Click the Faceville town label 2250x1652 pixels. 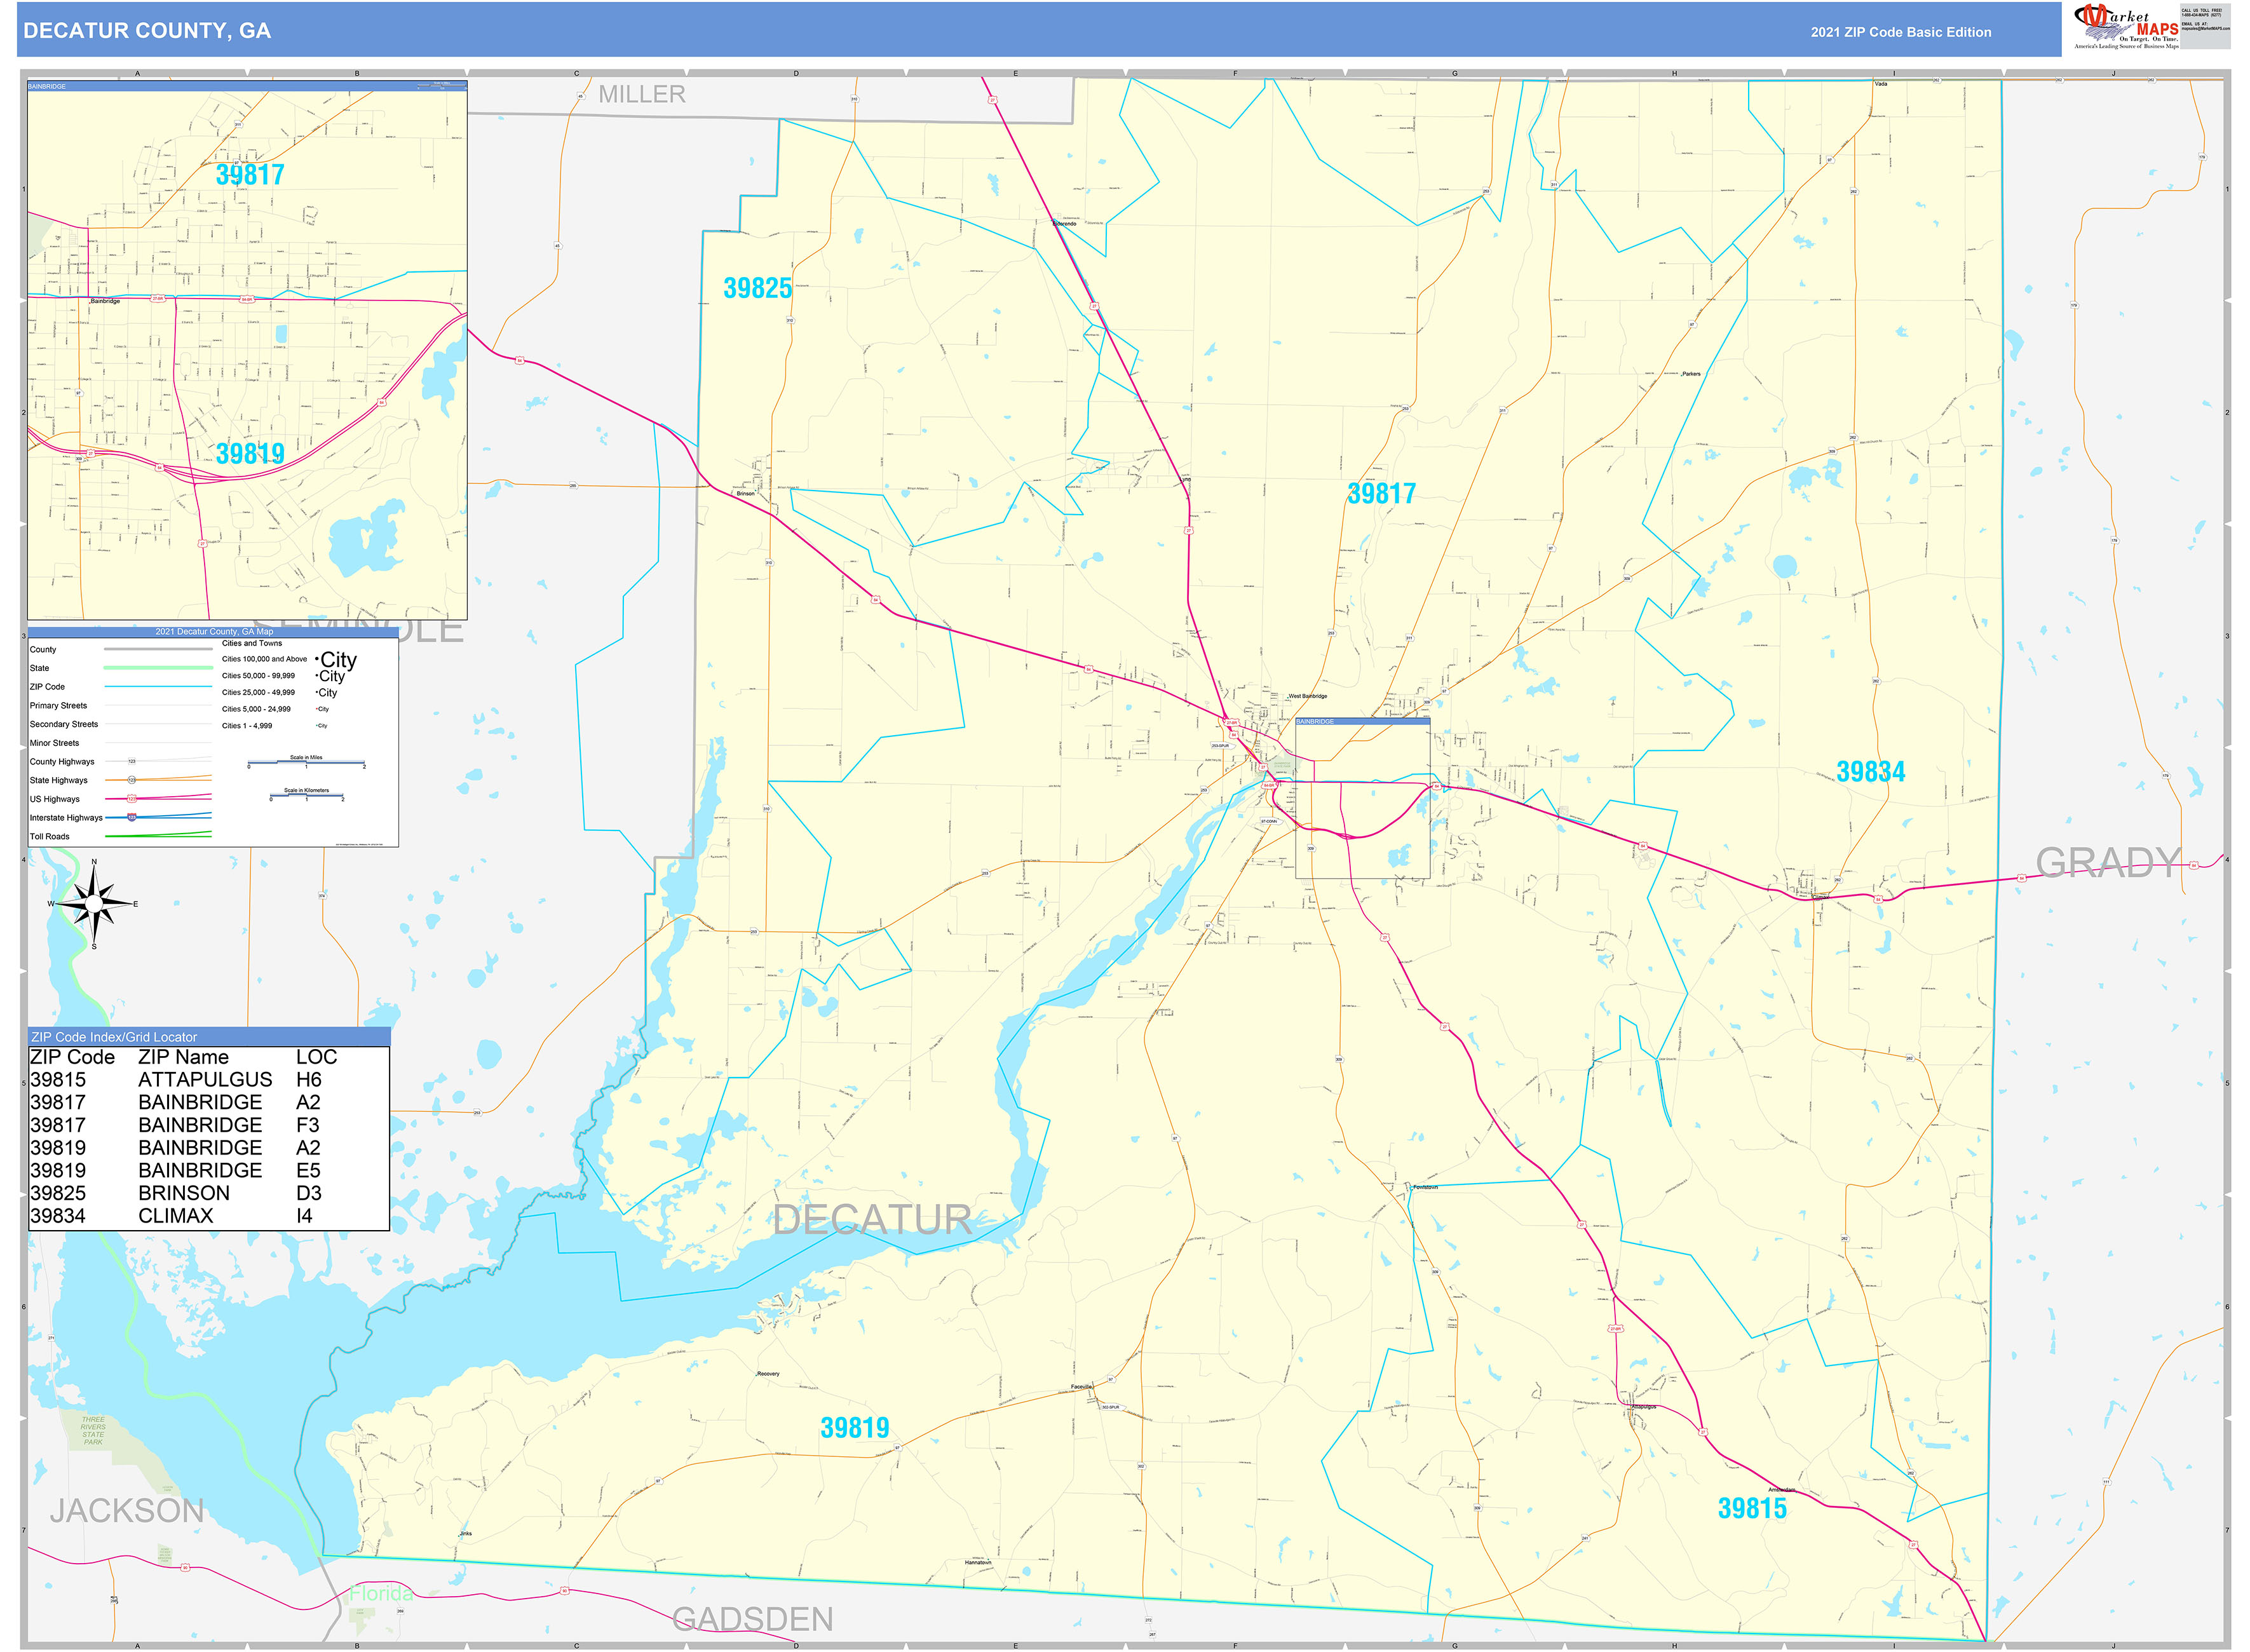[x=1081, y=1387]
